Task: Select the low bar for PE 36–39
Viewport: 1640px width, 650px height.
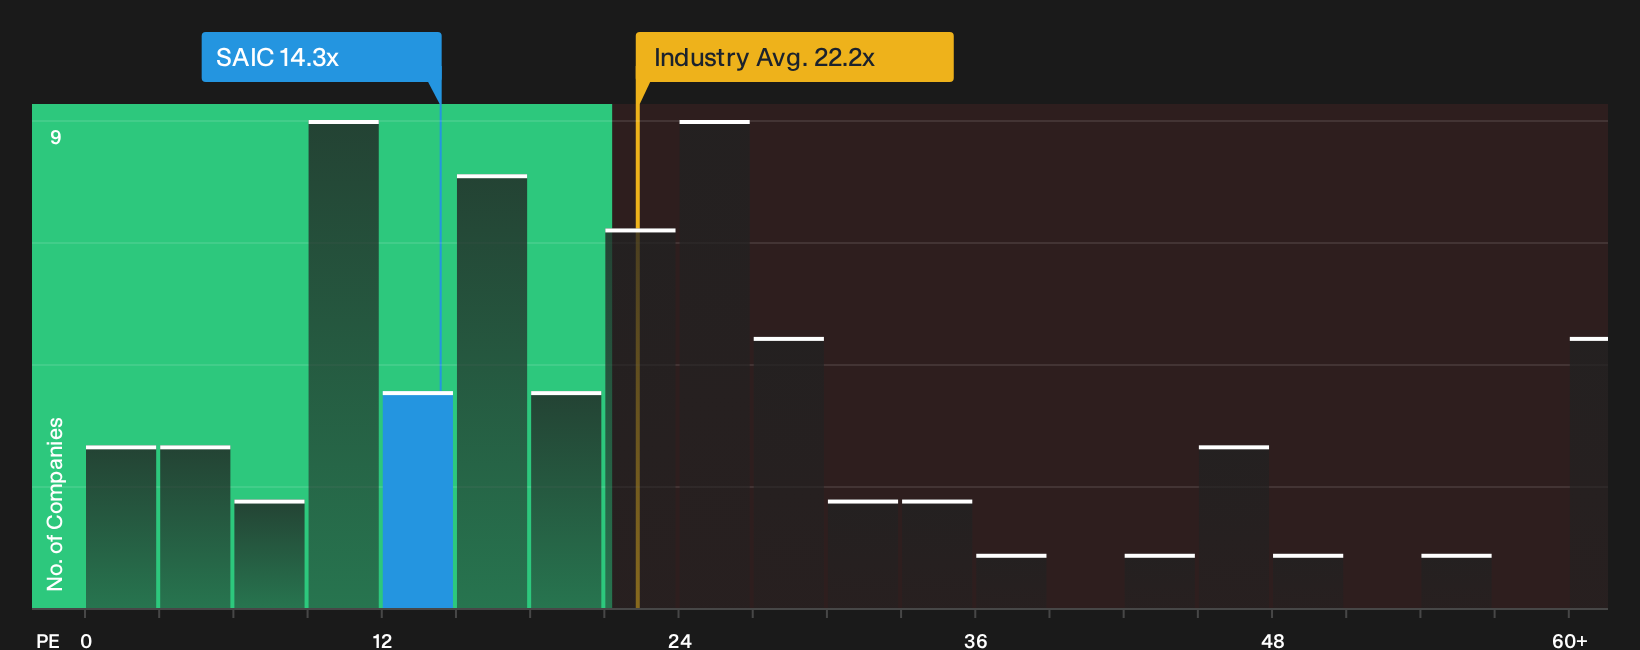Action: pyautogui.click(x=1011, y=581)
